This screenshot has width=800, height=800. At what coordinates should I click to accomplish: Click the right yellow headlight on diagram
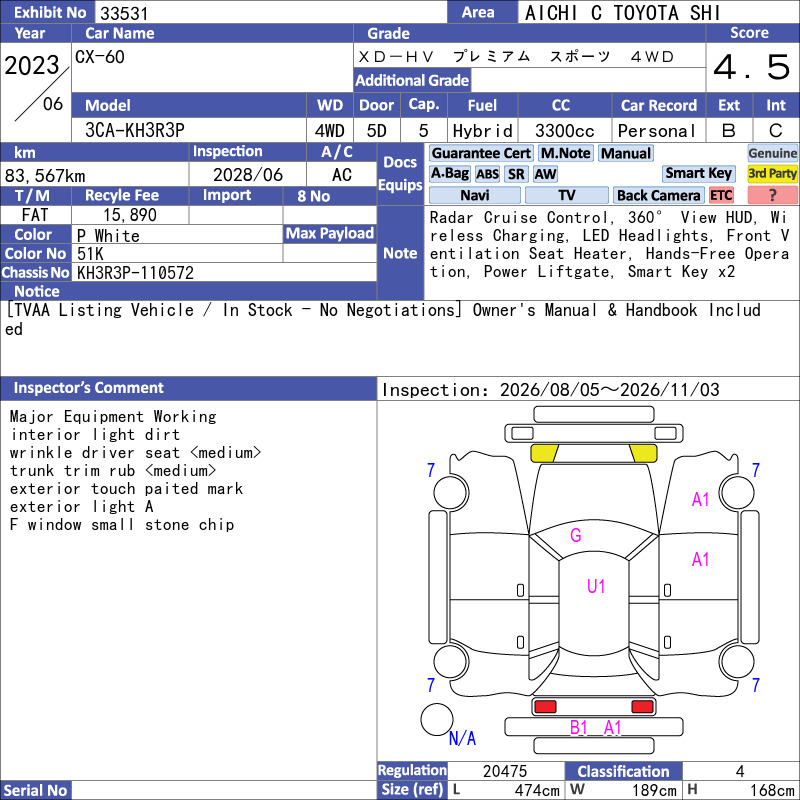click(x=643, y=453)
